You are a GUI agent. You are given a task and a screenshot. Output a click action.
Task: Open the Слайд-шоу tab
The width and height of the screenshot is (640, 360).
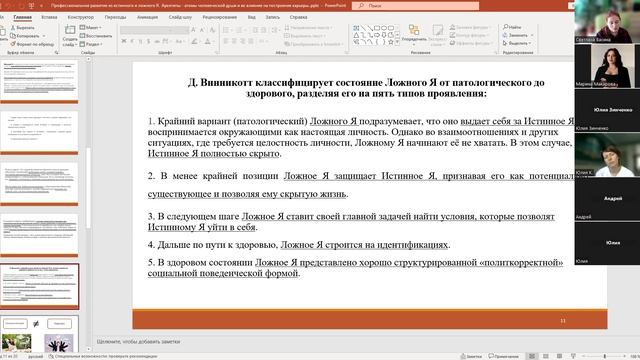(180, 17)
